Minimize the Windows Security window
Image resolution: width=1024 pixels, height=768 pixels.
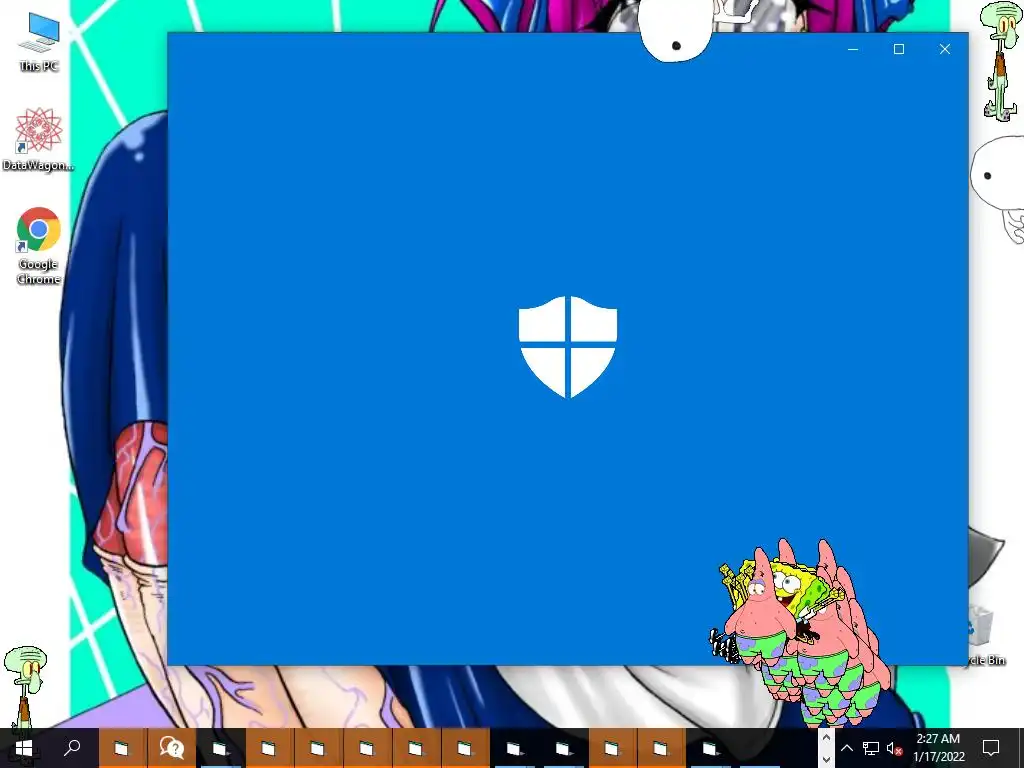tap(853, 50)
